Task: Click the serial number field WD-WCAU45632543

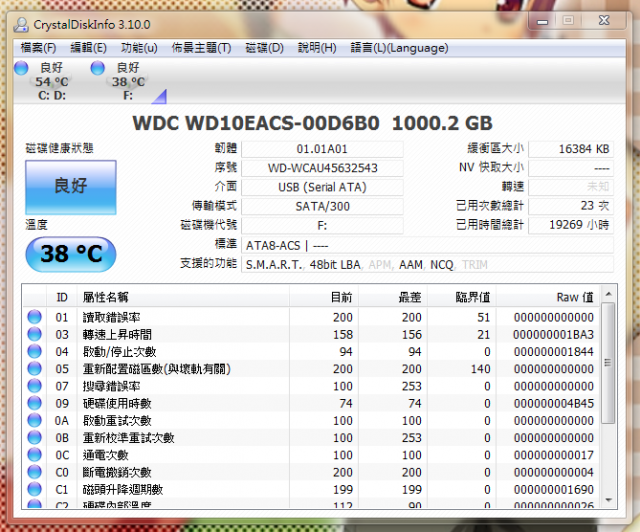Action: click(x=322, y=168)
